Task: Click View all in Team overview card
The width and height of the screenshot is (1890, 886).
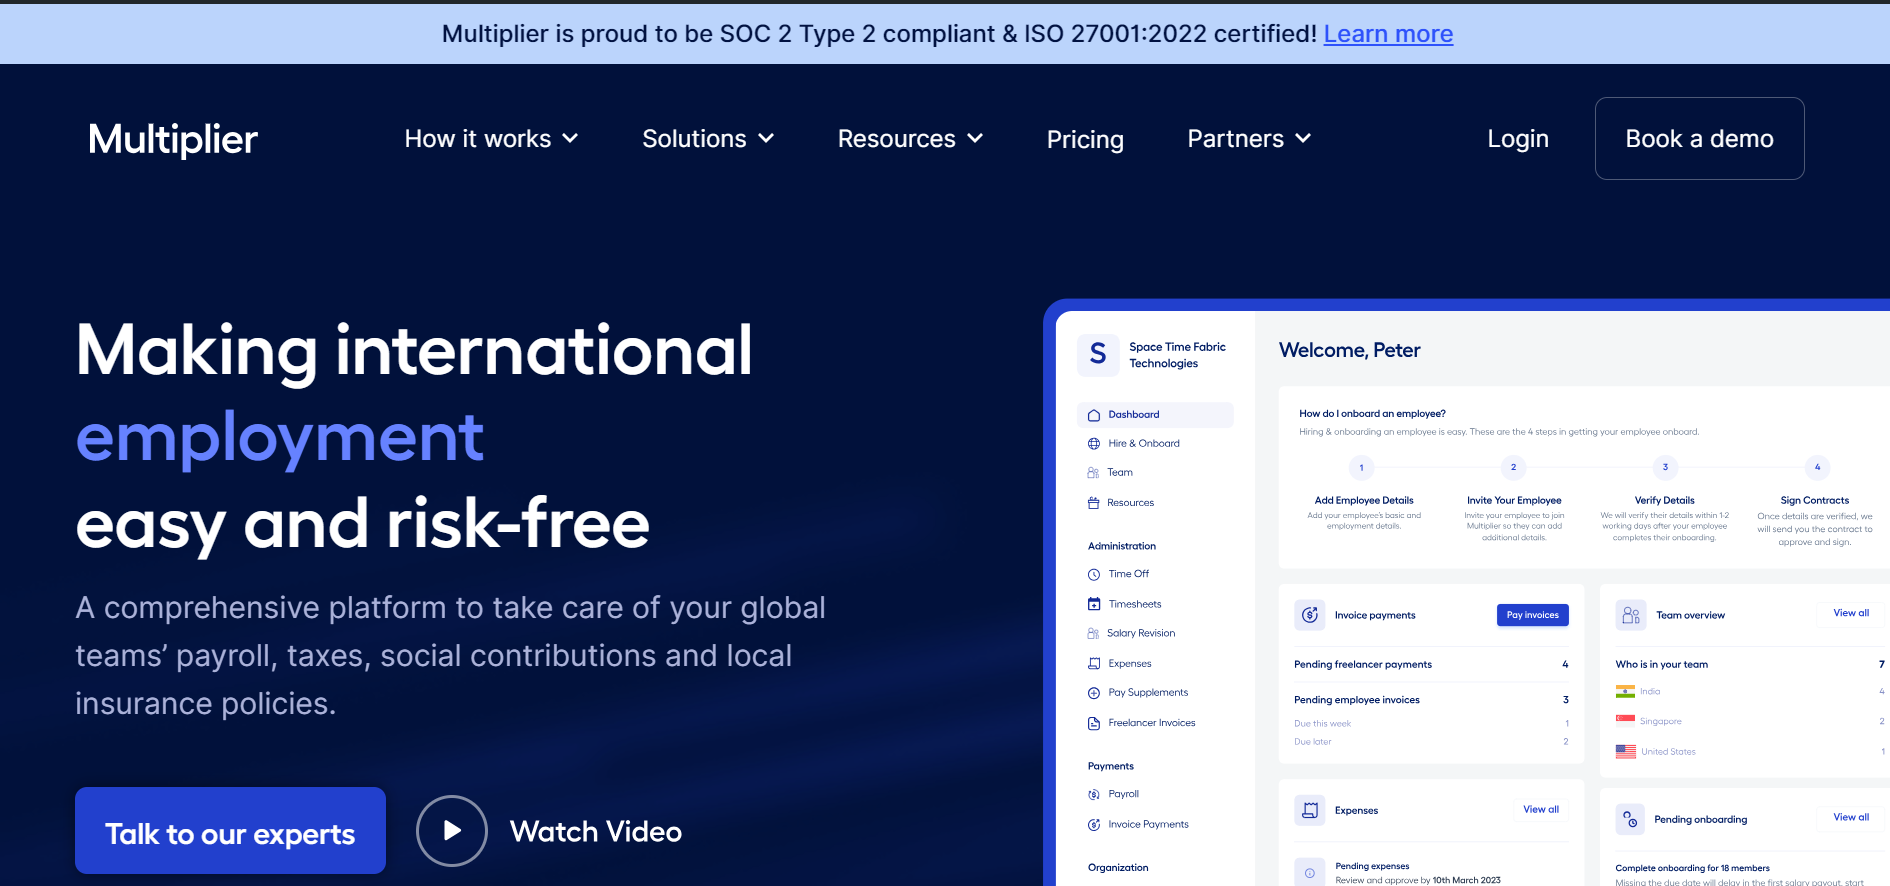Action: [x=1851, y=613]
